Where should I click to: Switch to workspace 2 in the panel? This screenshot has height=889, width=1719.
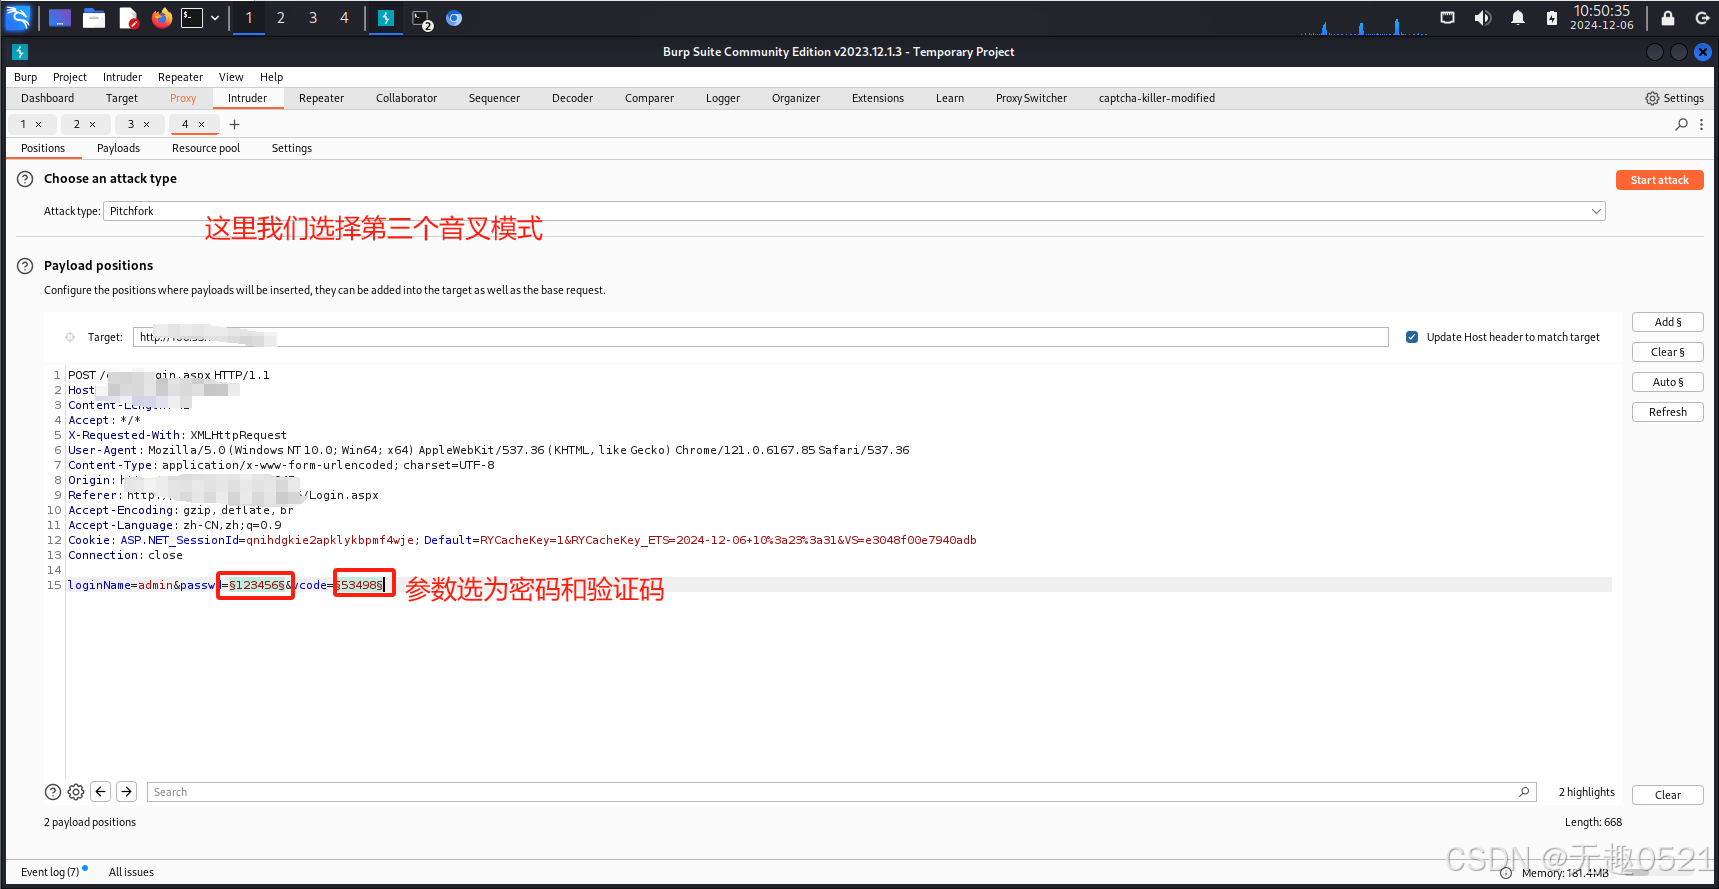click(281, 18)
